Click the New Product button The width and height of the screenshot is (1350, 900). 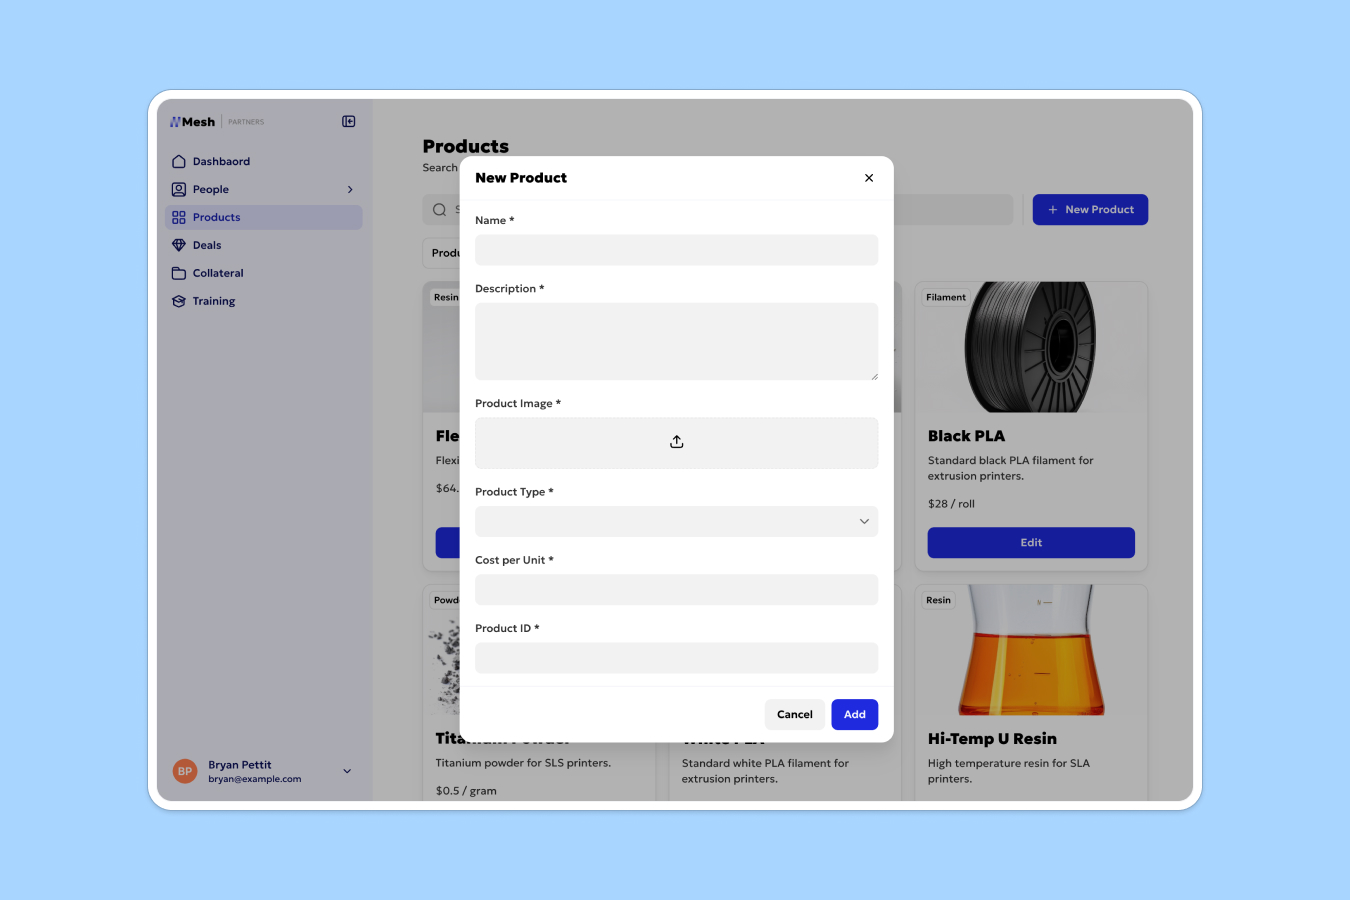[1090, 210]
